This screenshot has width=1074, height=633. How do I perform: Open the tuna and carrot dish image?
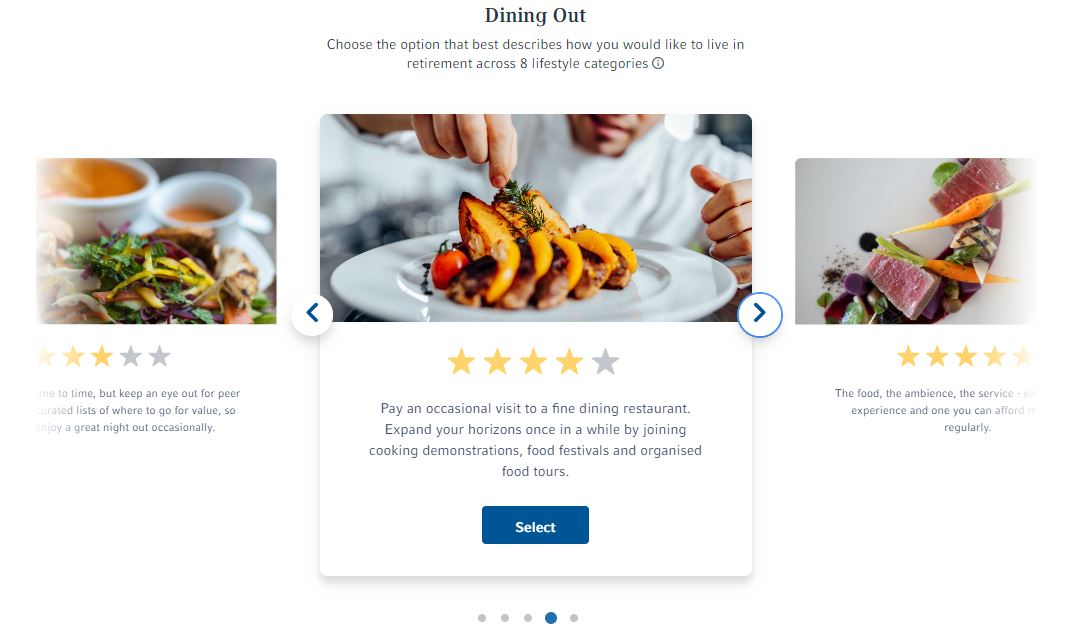914,240
